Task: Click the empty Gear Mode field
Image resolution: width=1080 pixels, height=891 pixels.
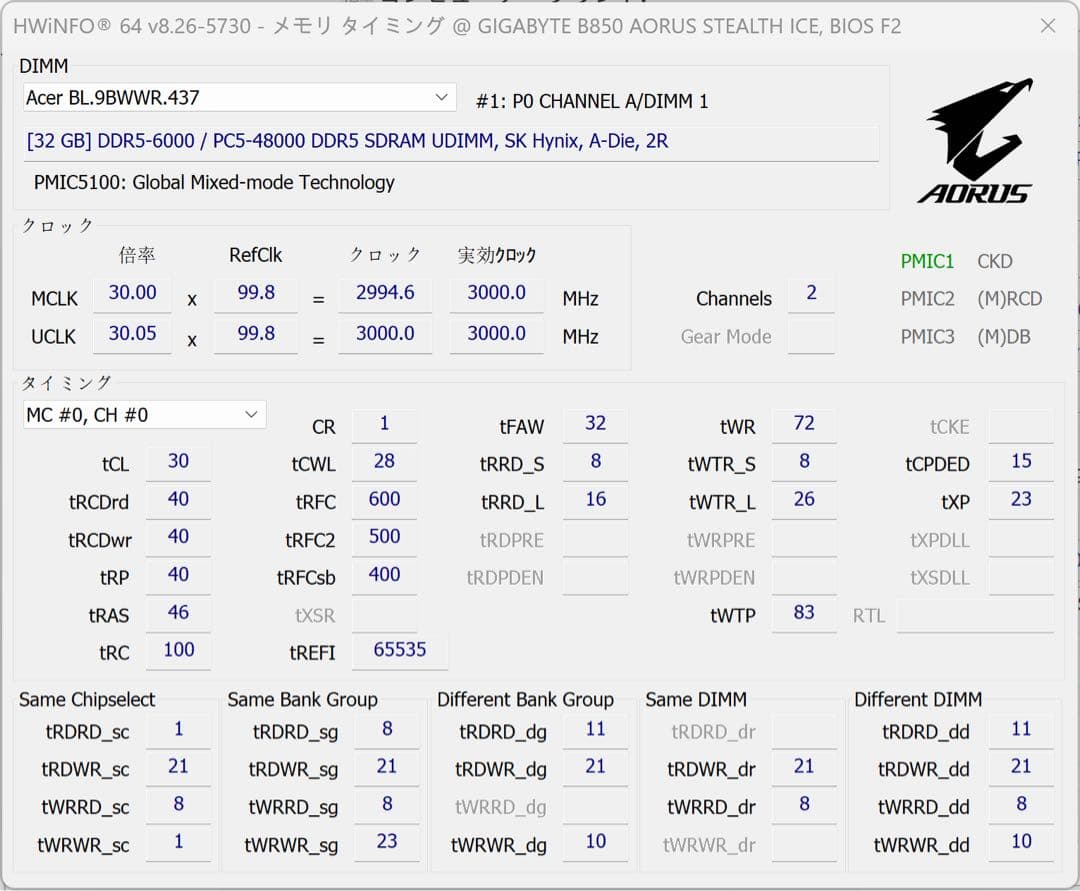Action: 811,336
